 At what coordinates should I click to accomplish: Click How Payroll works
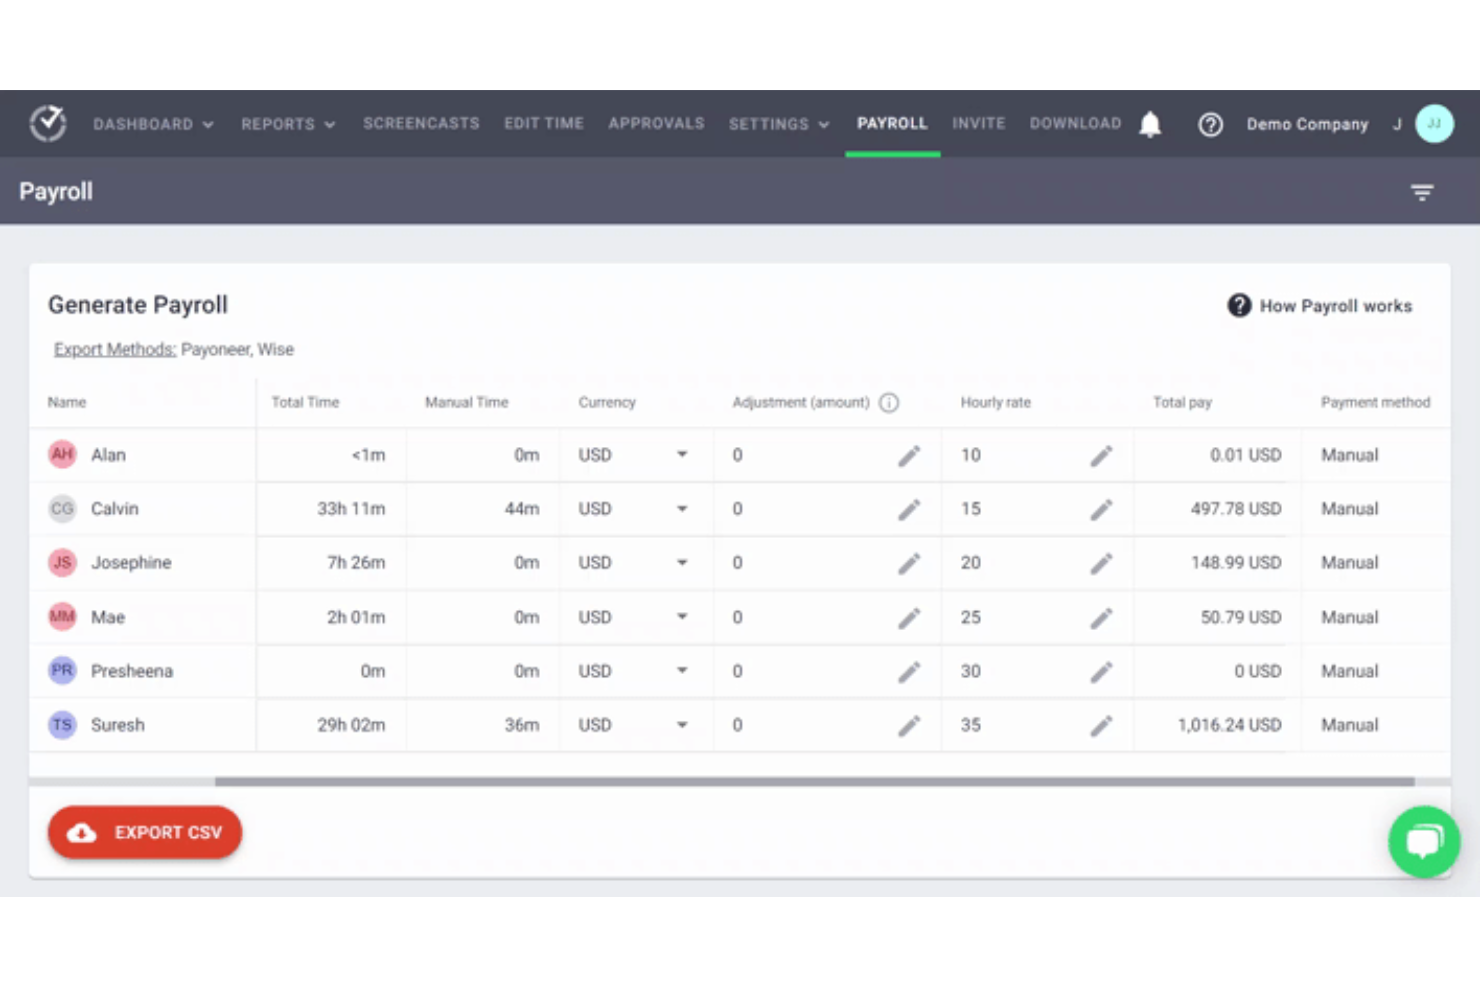[x=1335, y=306]
